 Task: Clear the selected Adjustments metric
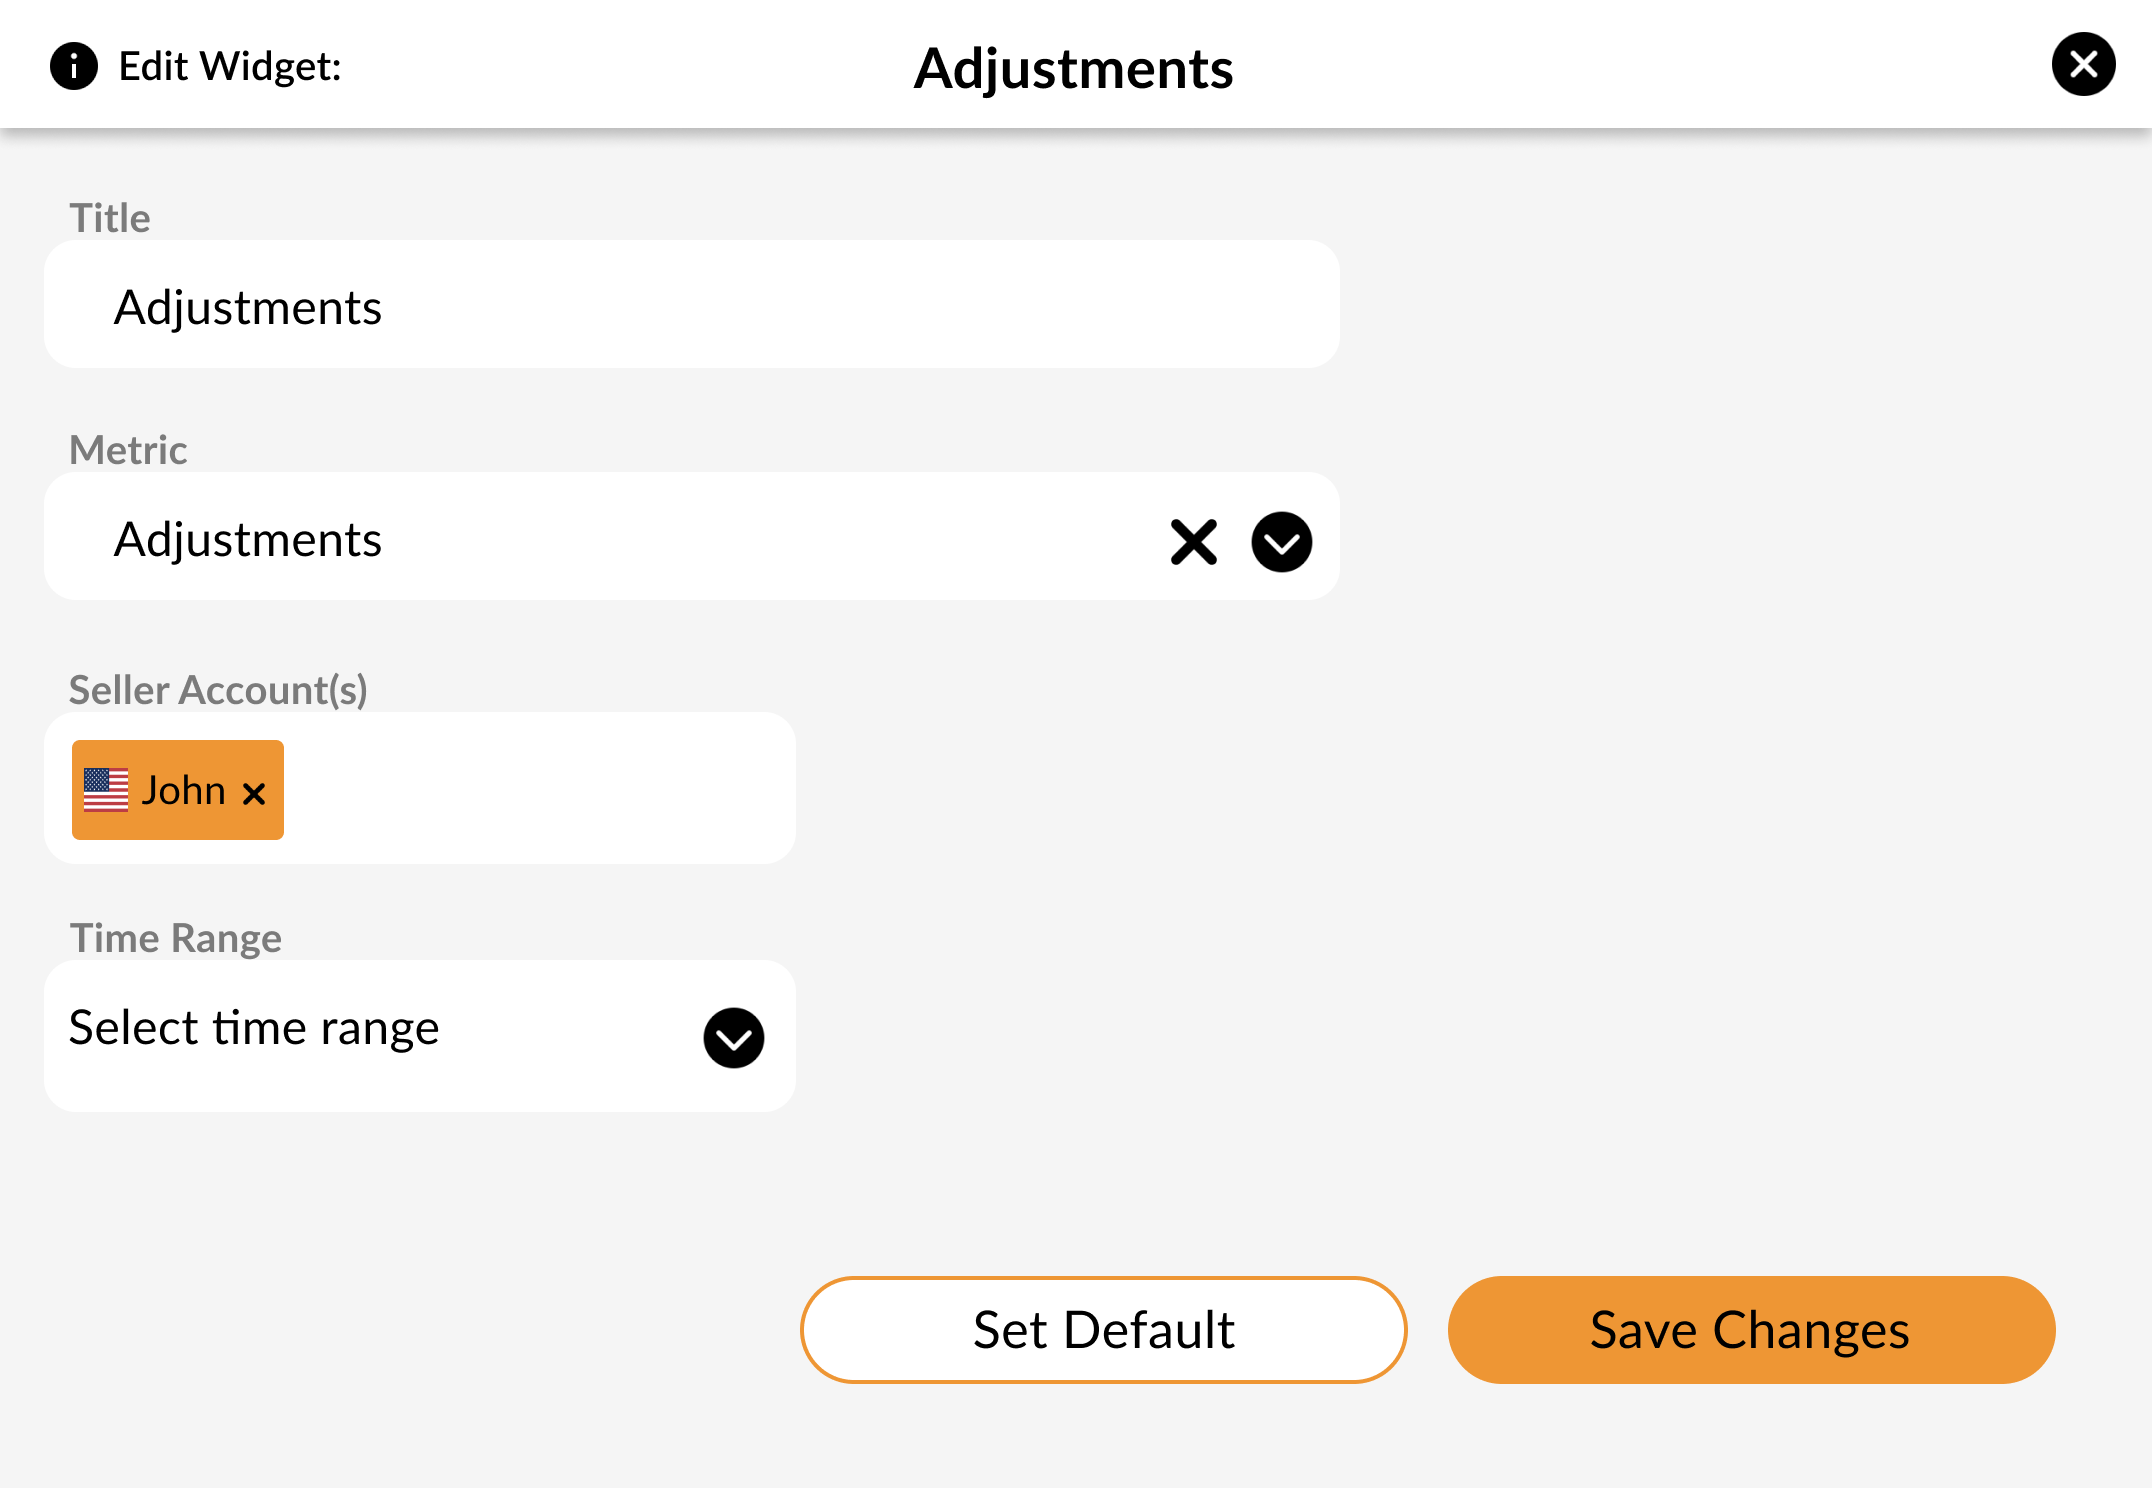pos(1194,542)
